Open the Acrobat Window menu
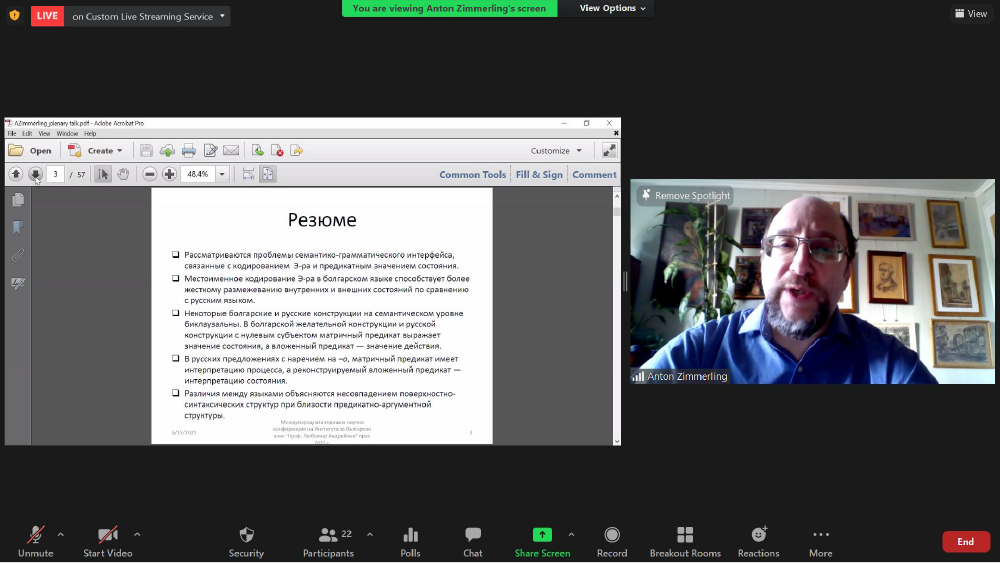The image size is (1000, 563). pos(67,133)
